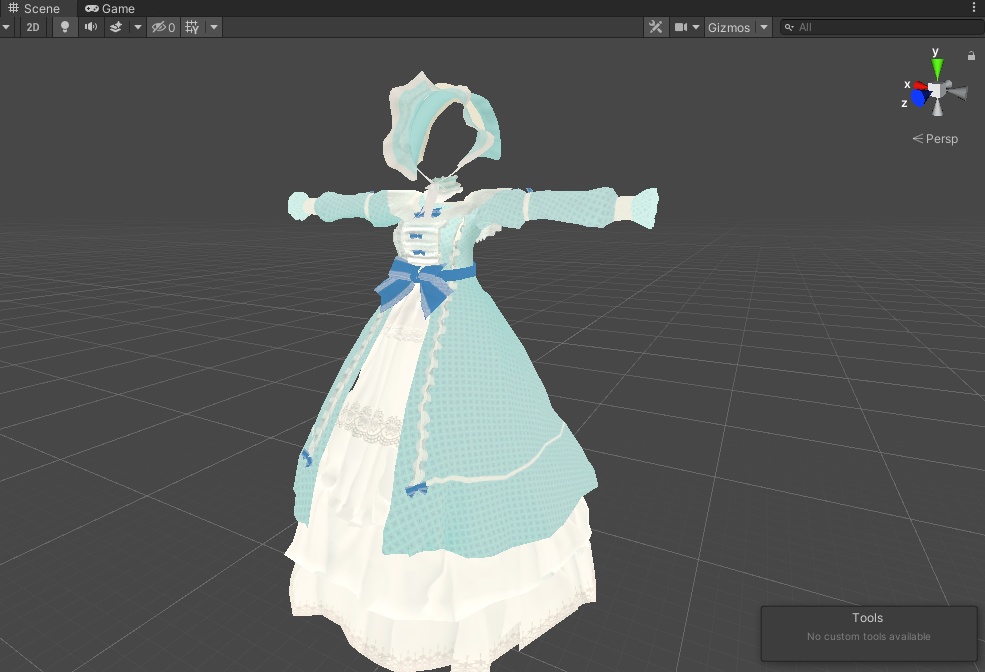Click the scene camera icon
This screenshot has height=672, width=985.
(x=680, y=27)
